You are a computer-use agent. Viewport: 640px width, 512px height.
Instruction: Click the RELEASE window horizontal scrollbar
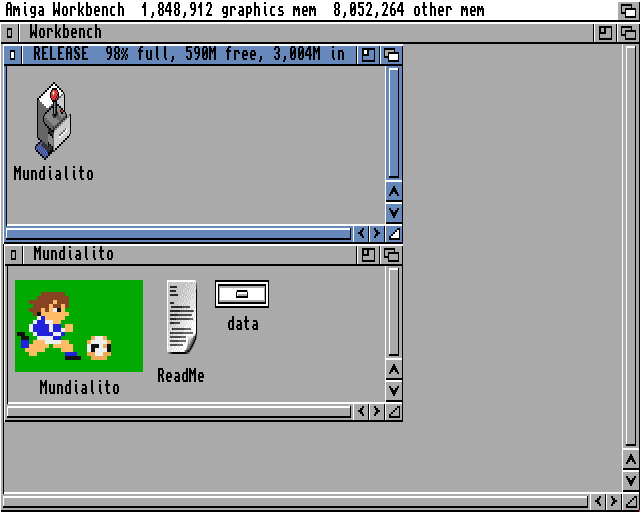click(179, 234)
